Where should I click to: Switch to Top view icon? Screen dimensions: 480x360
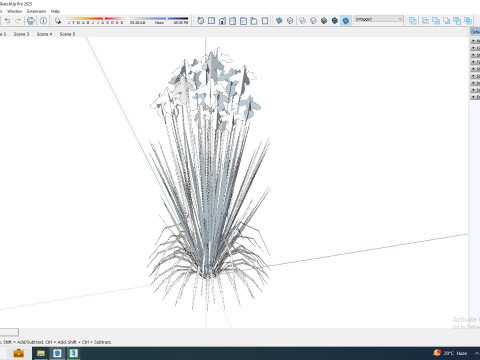pyautogui.click(x=211, y=21)
